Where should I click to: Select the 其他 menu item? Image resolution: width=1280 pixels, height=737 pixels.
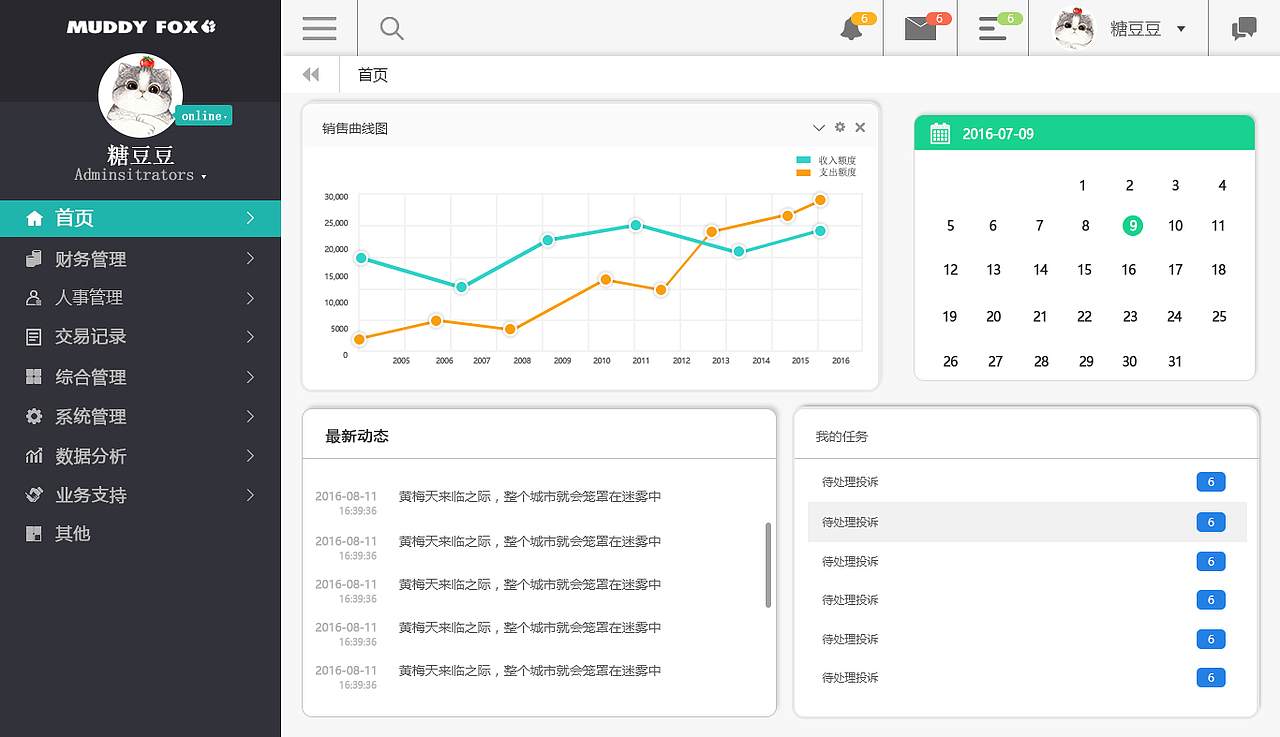(140, 534)
